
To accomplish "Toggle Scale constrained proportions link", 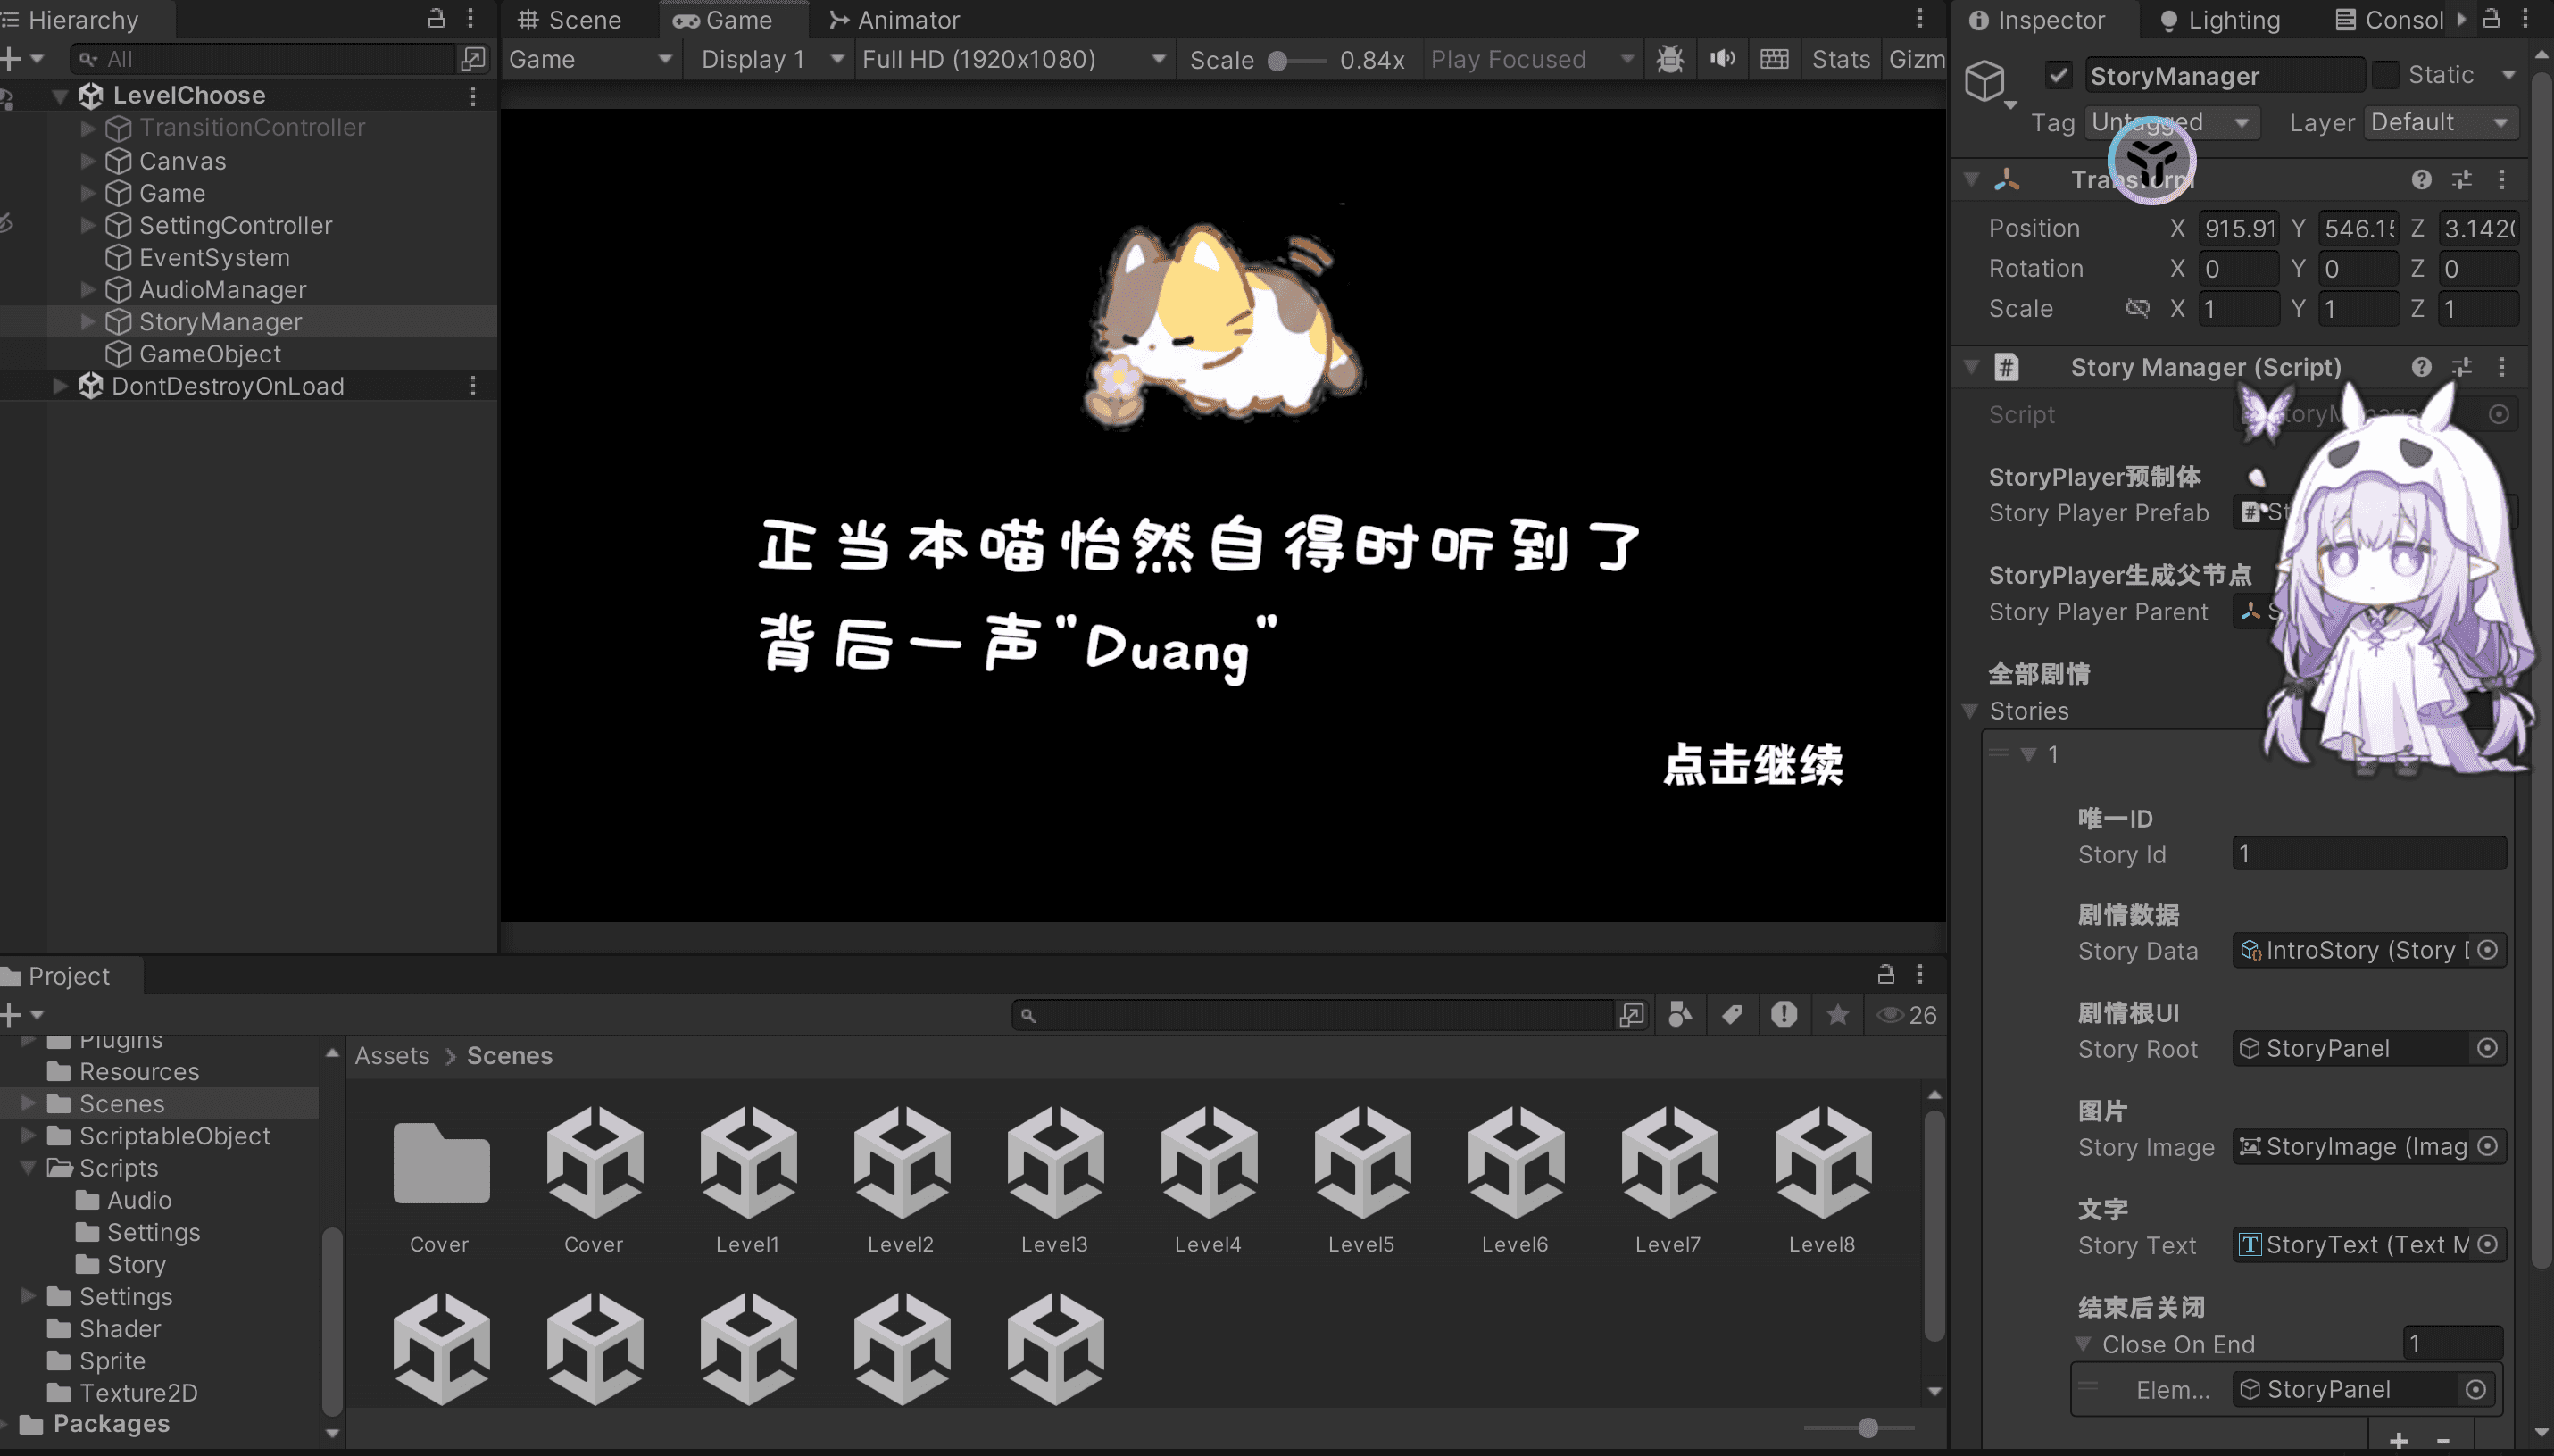I will [2136, 308].
